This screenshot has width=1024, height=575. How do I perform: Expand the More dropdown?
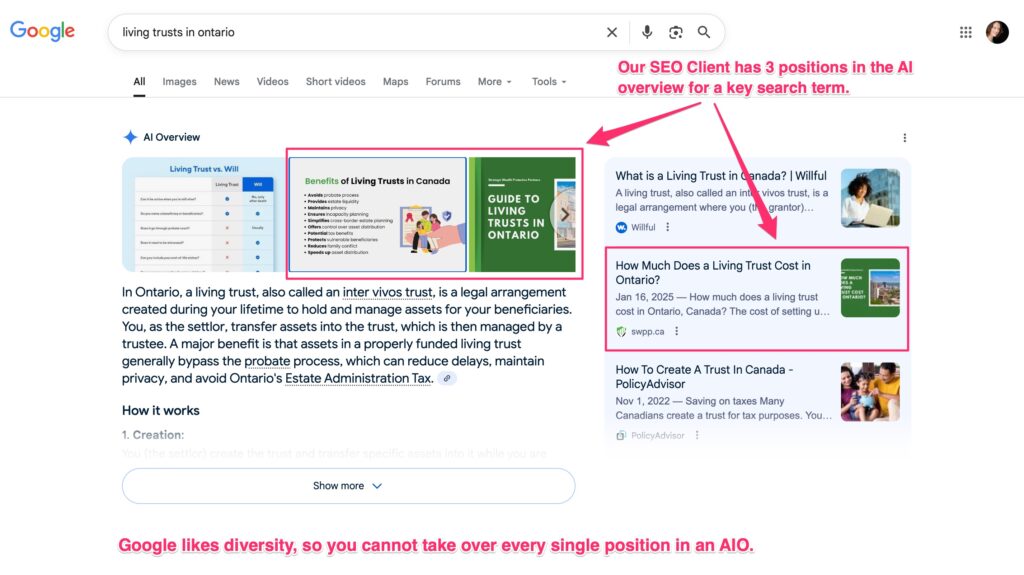tap(494, 82)
